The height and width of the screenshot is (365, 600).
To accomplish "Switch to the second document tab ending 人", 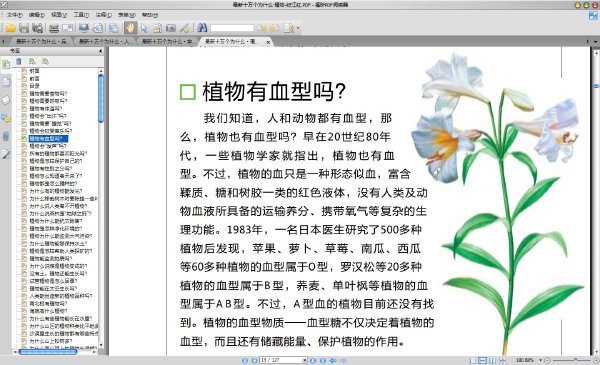I will [x=104, y=41].
